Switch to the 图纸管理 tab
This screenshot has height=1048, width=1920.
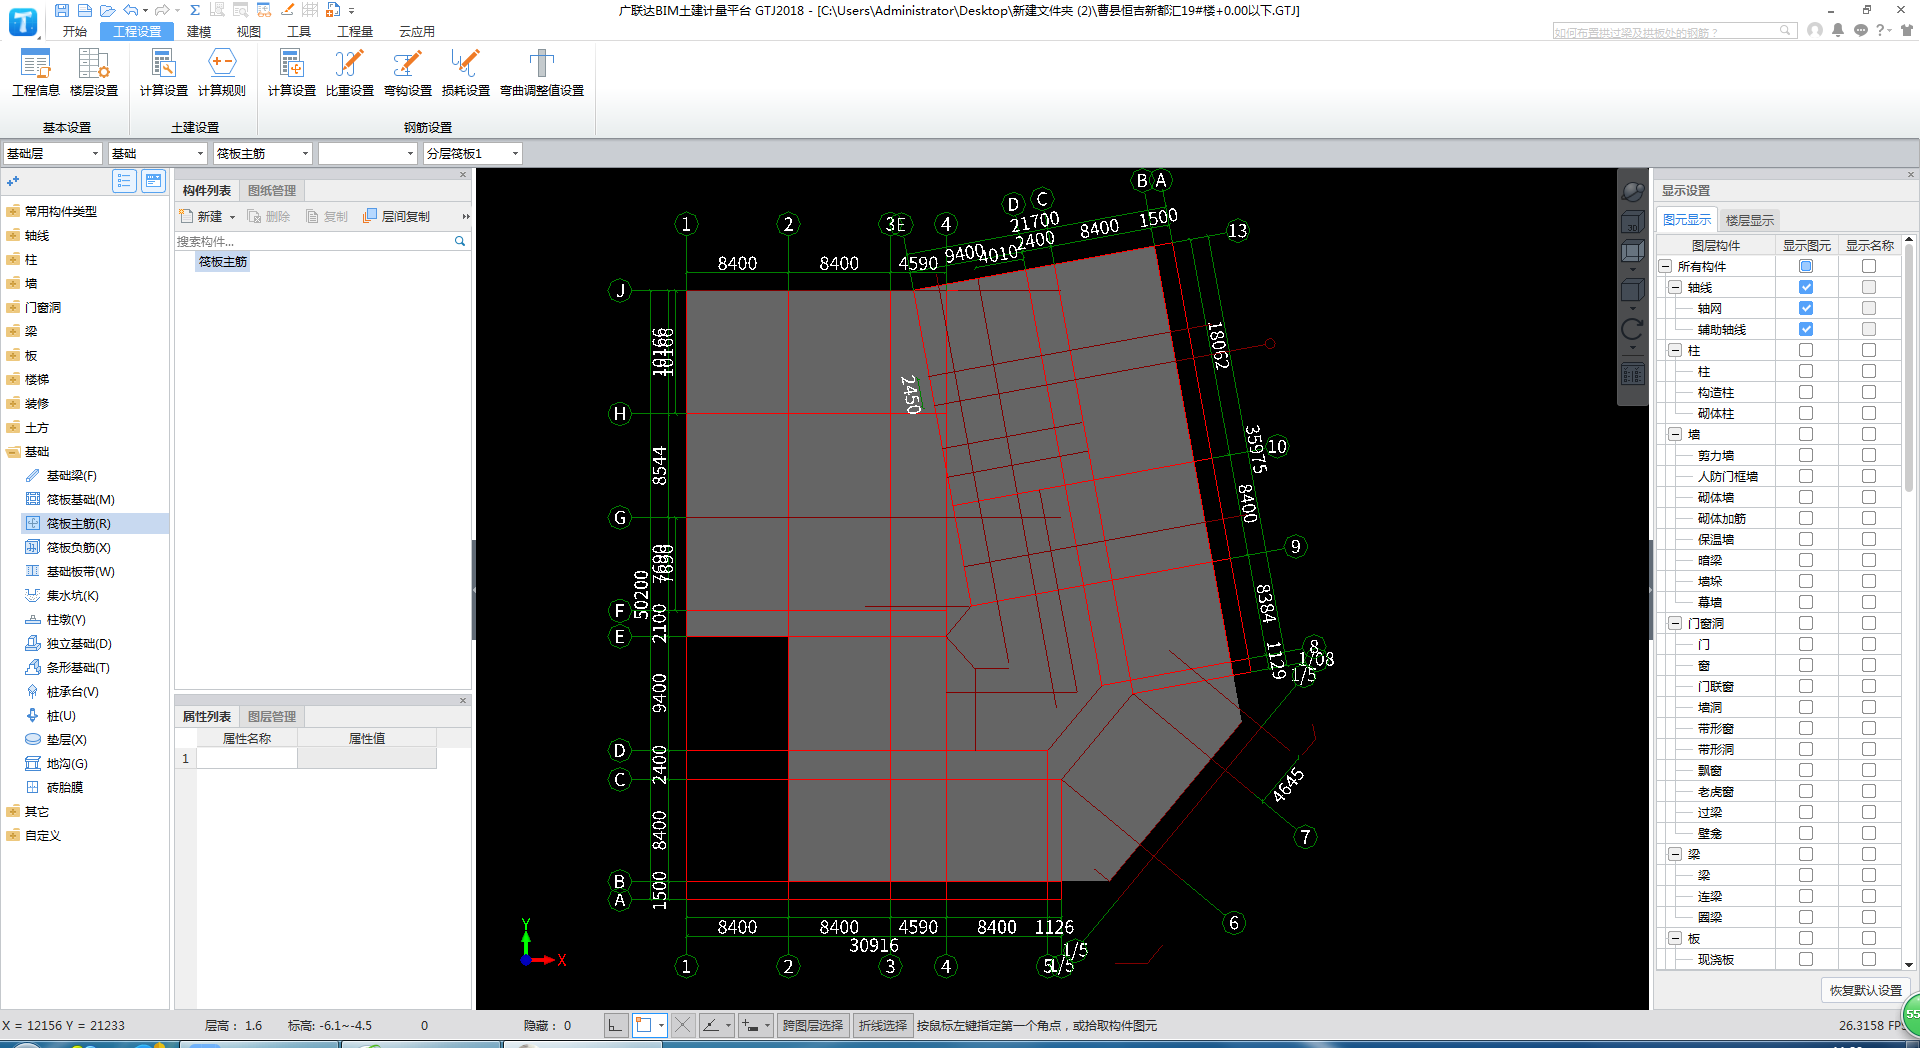click(x=272, y=190)
